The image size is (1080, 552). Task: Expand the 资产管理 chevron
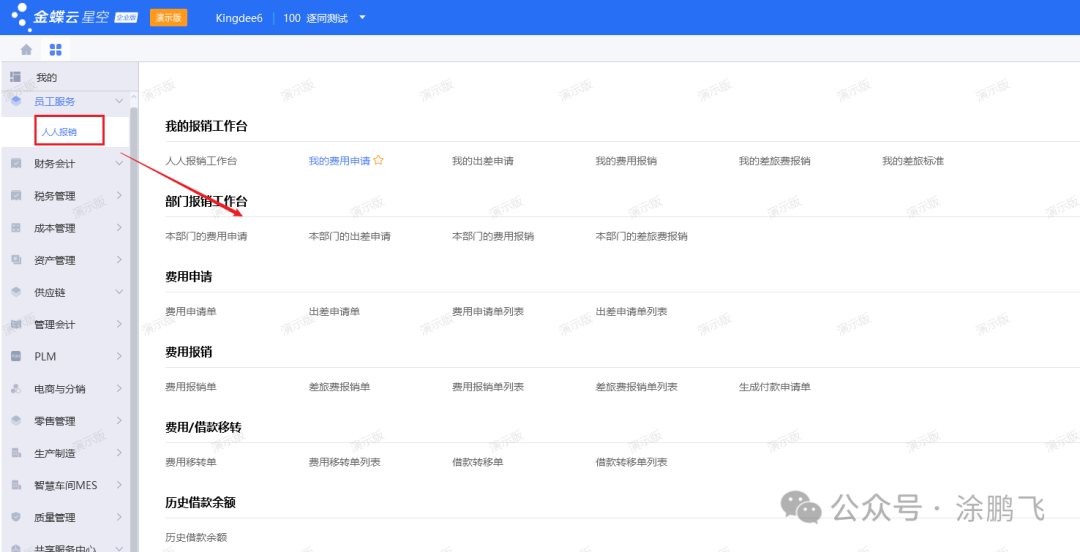[119, 260]
